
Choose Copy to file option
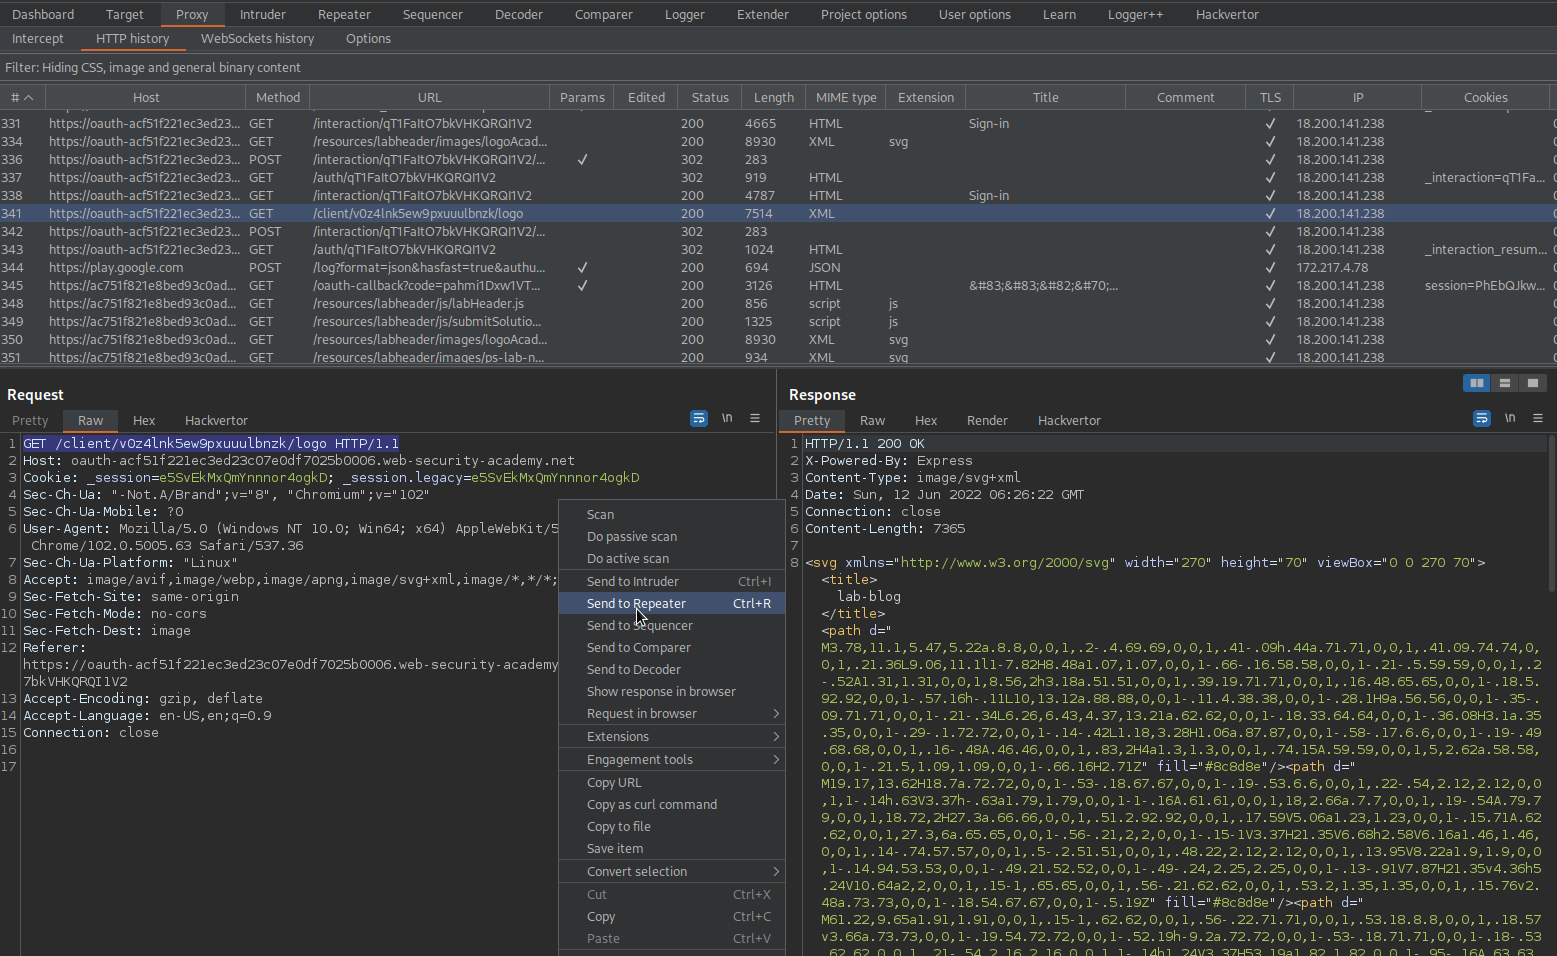click(672, 827)
